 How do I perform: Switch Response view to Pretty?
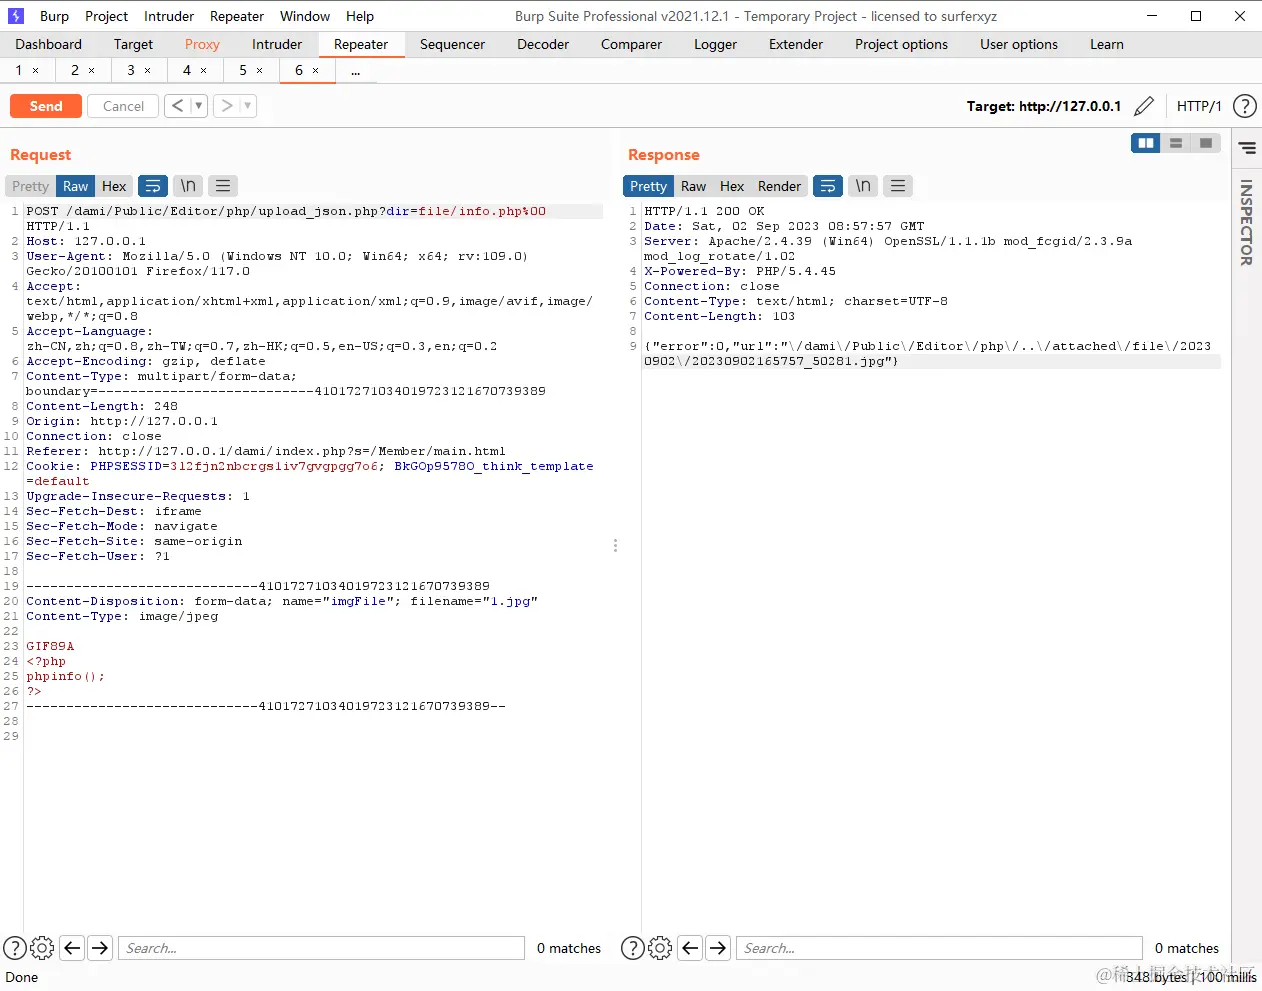(x=648, y=186)
